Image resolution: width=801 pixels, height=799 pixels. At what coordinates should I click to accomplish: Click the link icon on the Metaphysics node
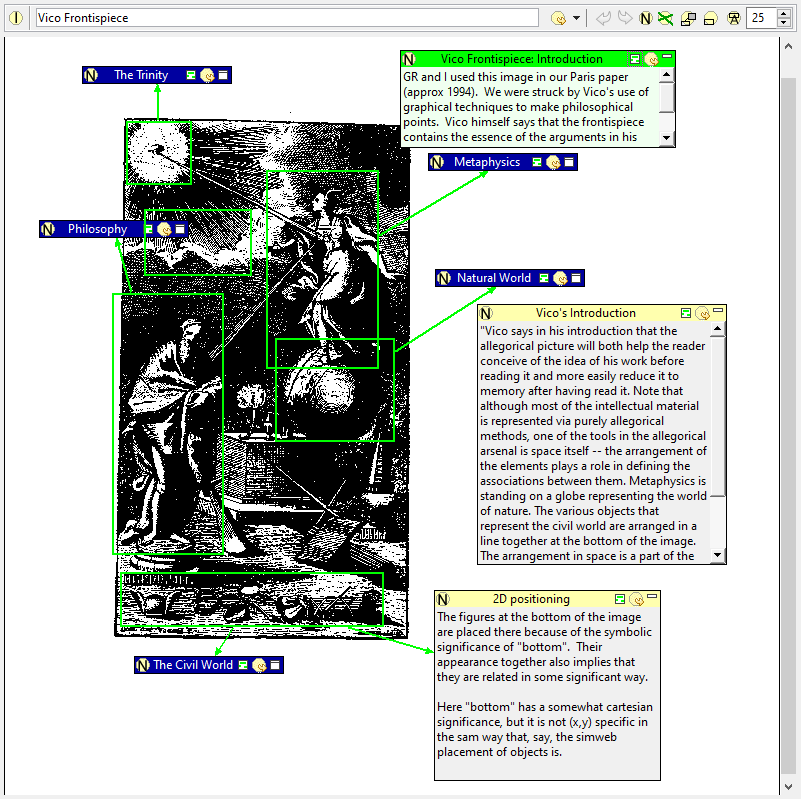pos(553,162)
